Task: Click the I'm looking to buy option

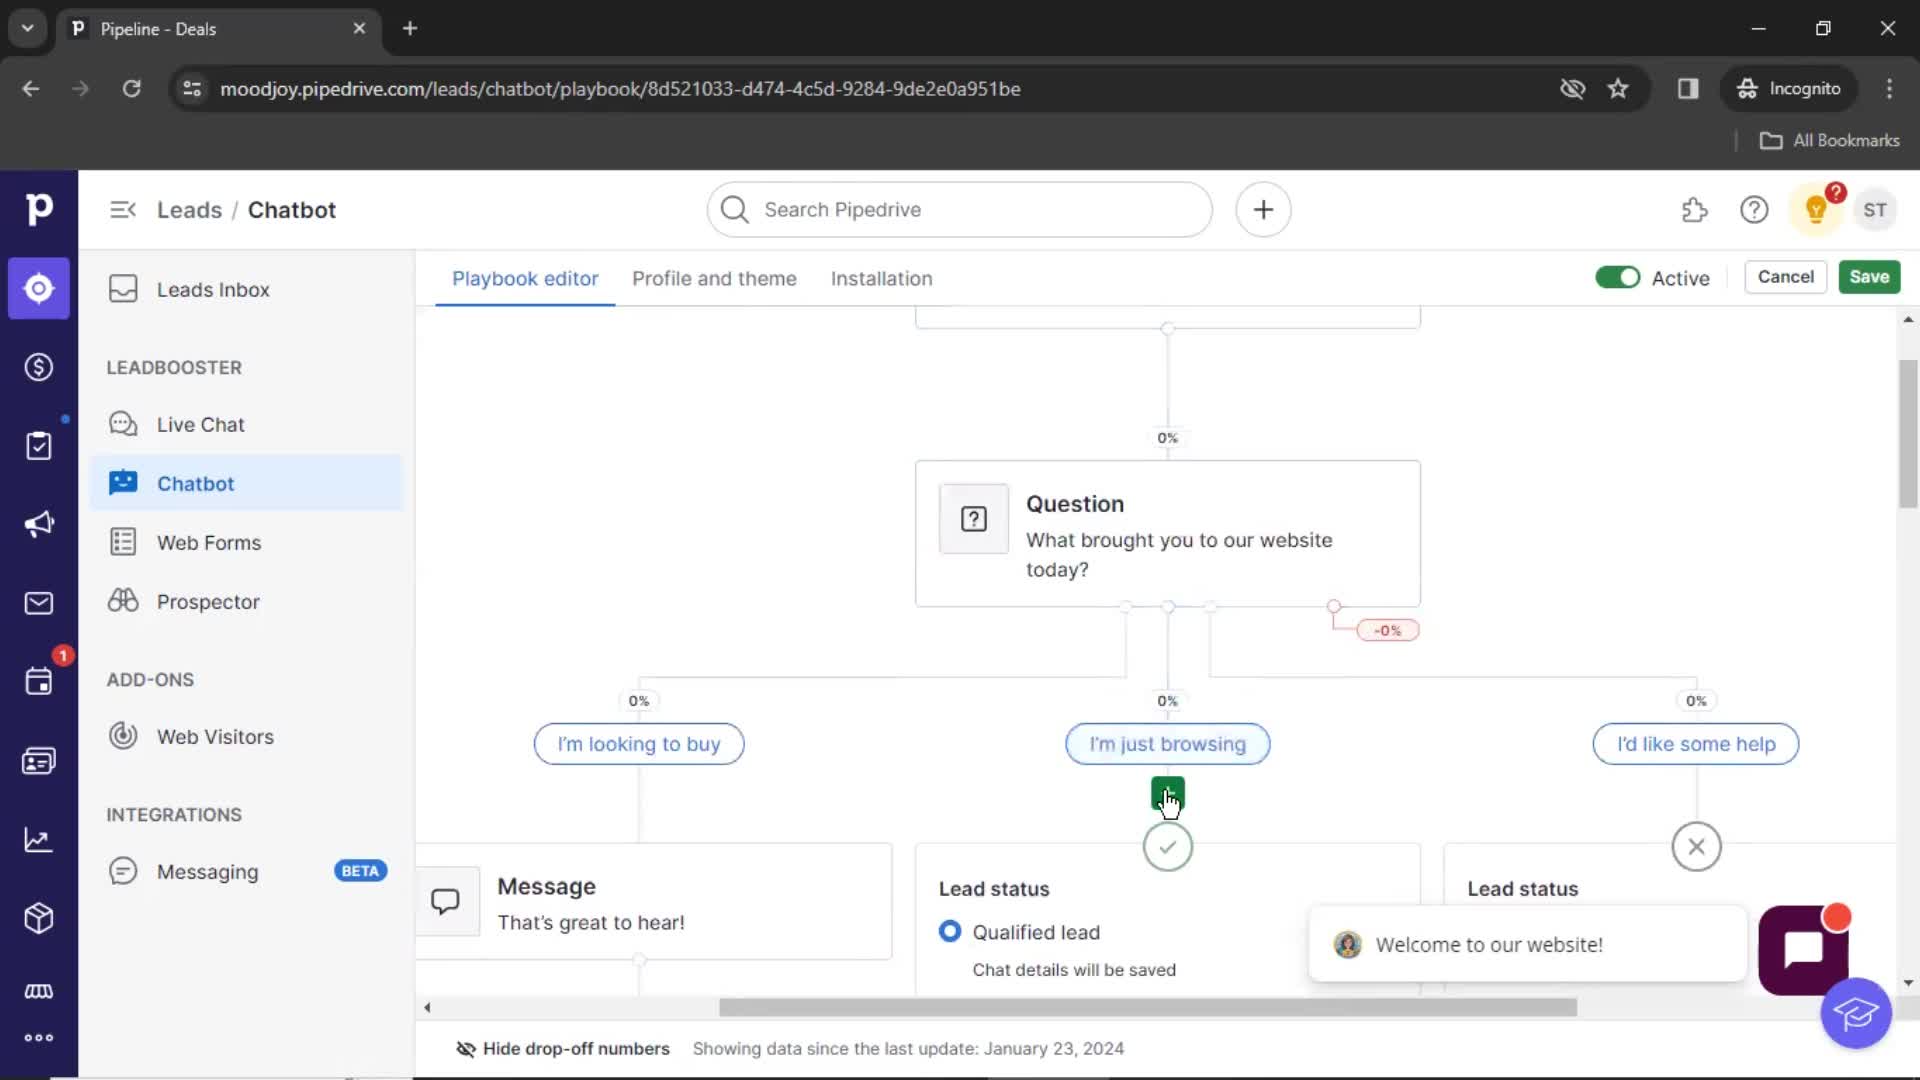Action: pos(640,744)
